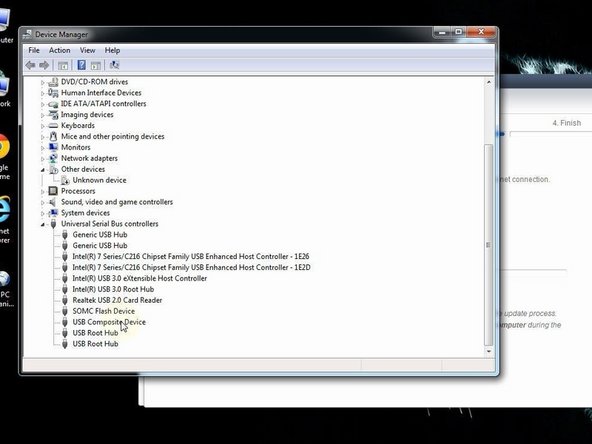Collapse the Other devices node
Screen dimensions: 592x444
point(43,170)
